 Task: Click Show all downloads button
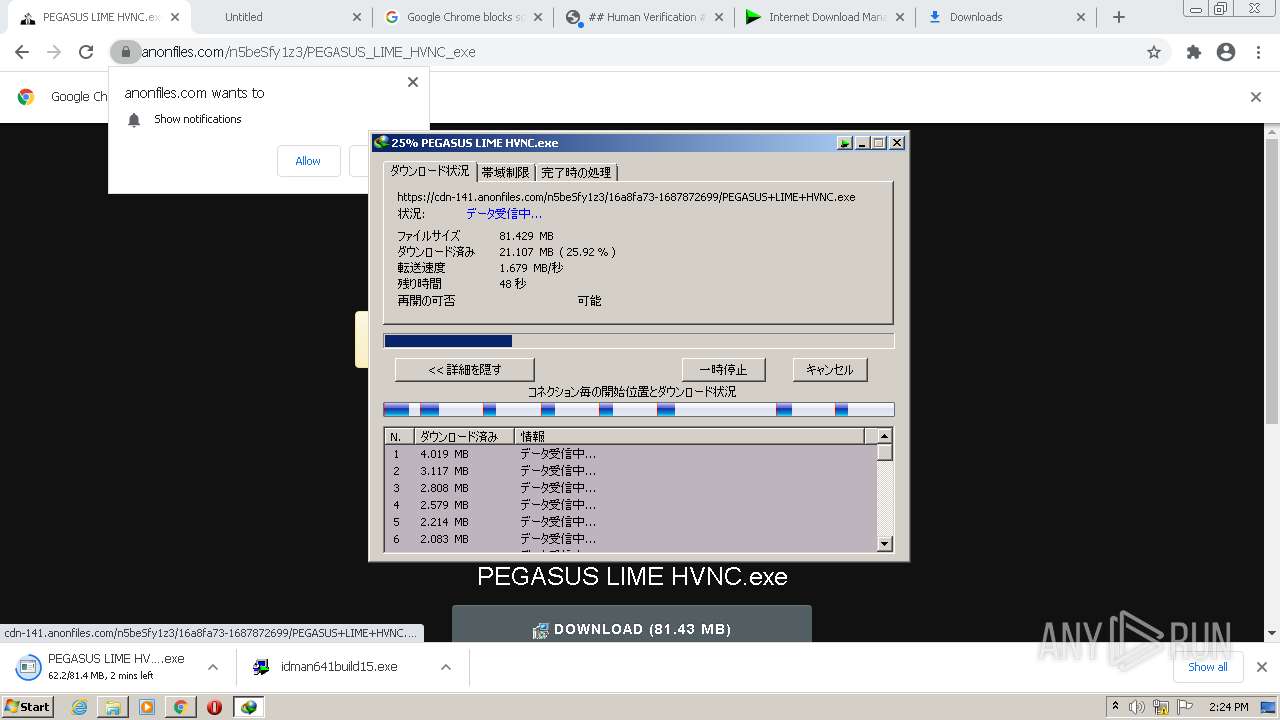point(1208,667)
